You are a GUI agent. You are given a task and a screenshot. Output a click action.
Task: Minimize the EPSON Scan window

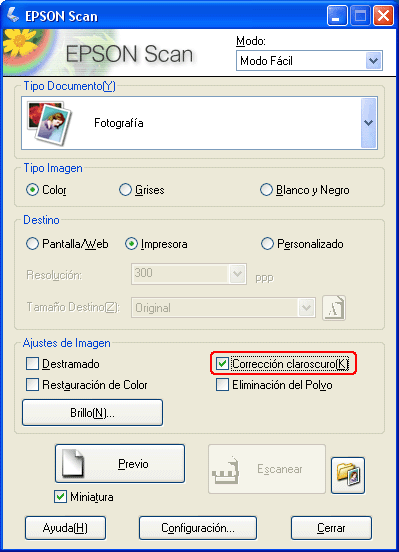coord(337,16)
